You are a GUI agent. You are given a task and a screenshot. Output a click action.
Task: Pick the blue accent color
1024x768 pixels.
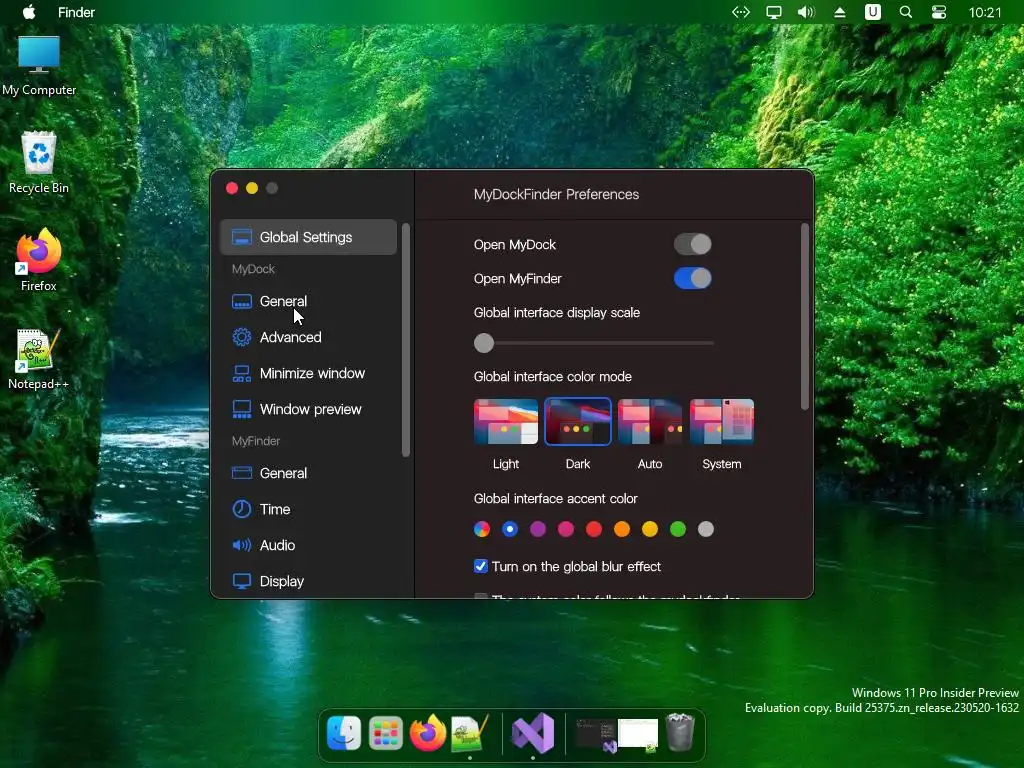click(x=510, y=529)
